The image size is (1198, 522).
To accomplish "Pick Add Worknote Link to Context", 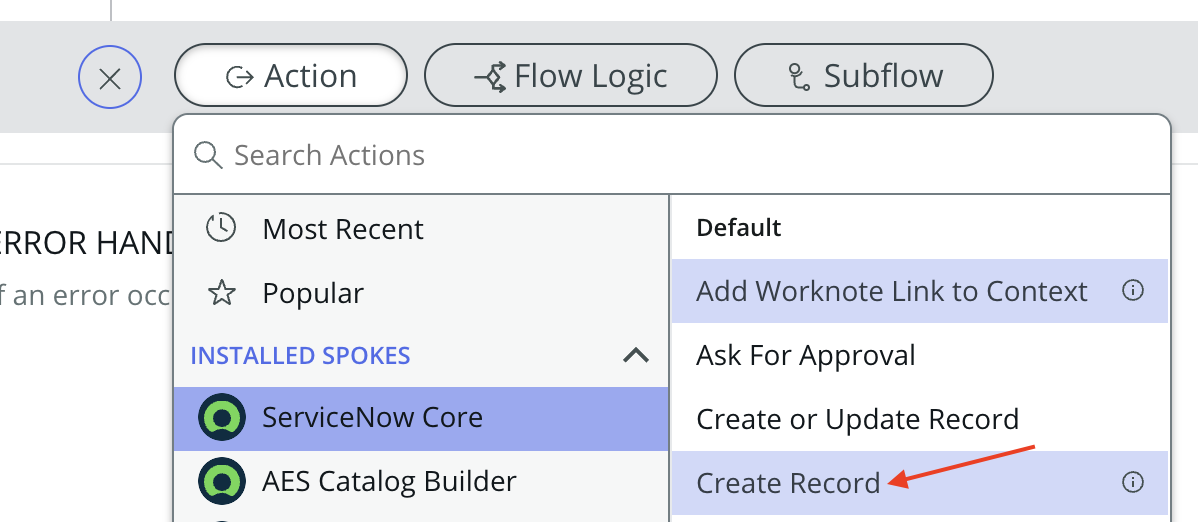I will (x=891, y=291).
